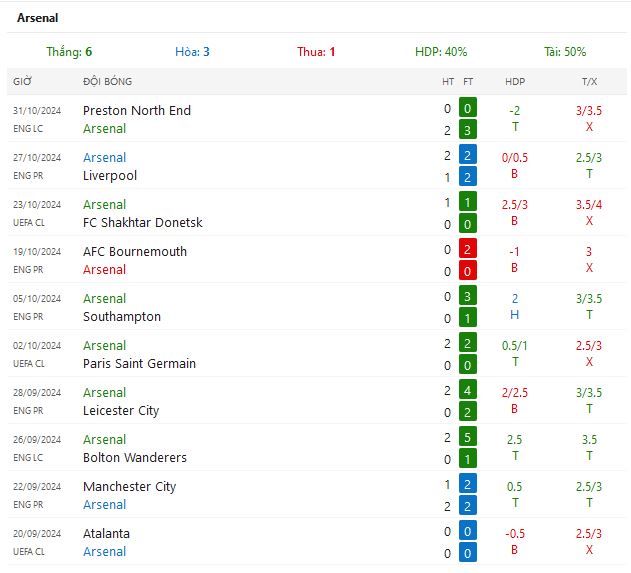
Task: Open Liverpool team link
Action: click(x=110, y=176)
